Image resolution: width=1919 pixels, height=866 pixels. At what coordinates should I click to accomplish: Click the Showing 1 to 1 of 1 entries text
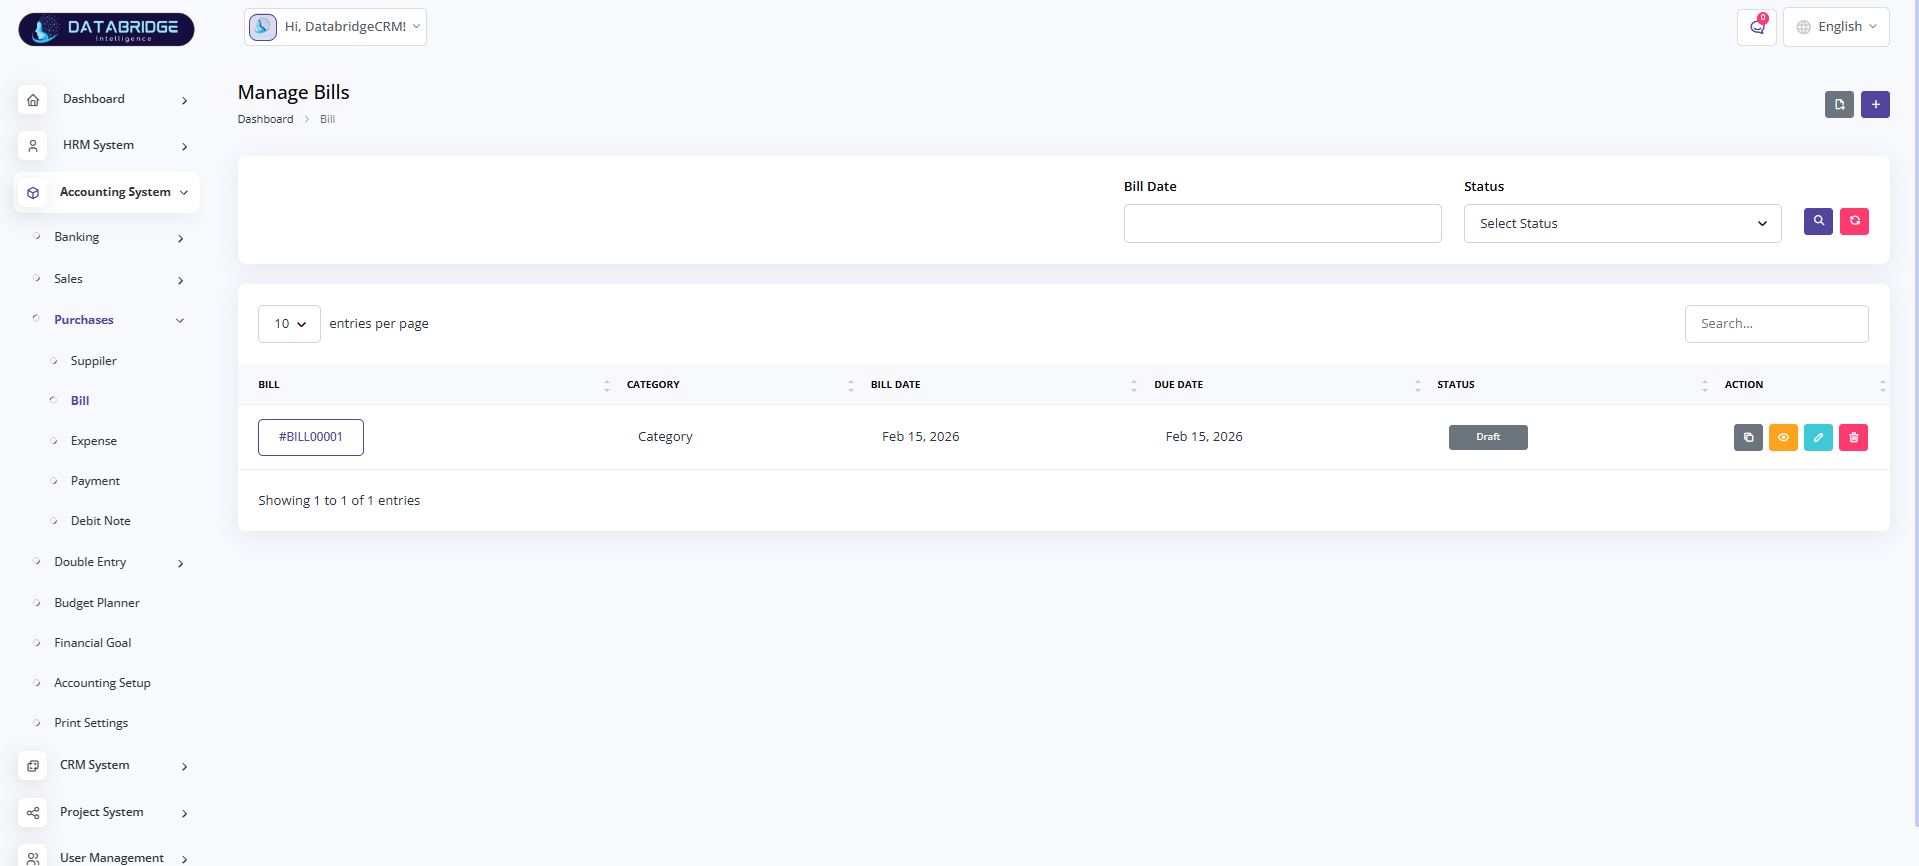tap(339, 501)
